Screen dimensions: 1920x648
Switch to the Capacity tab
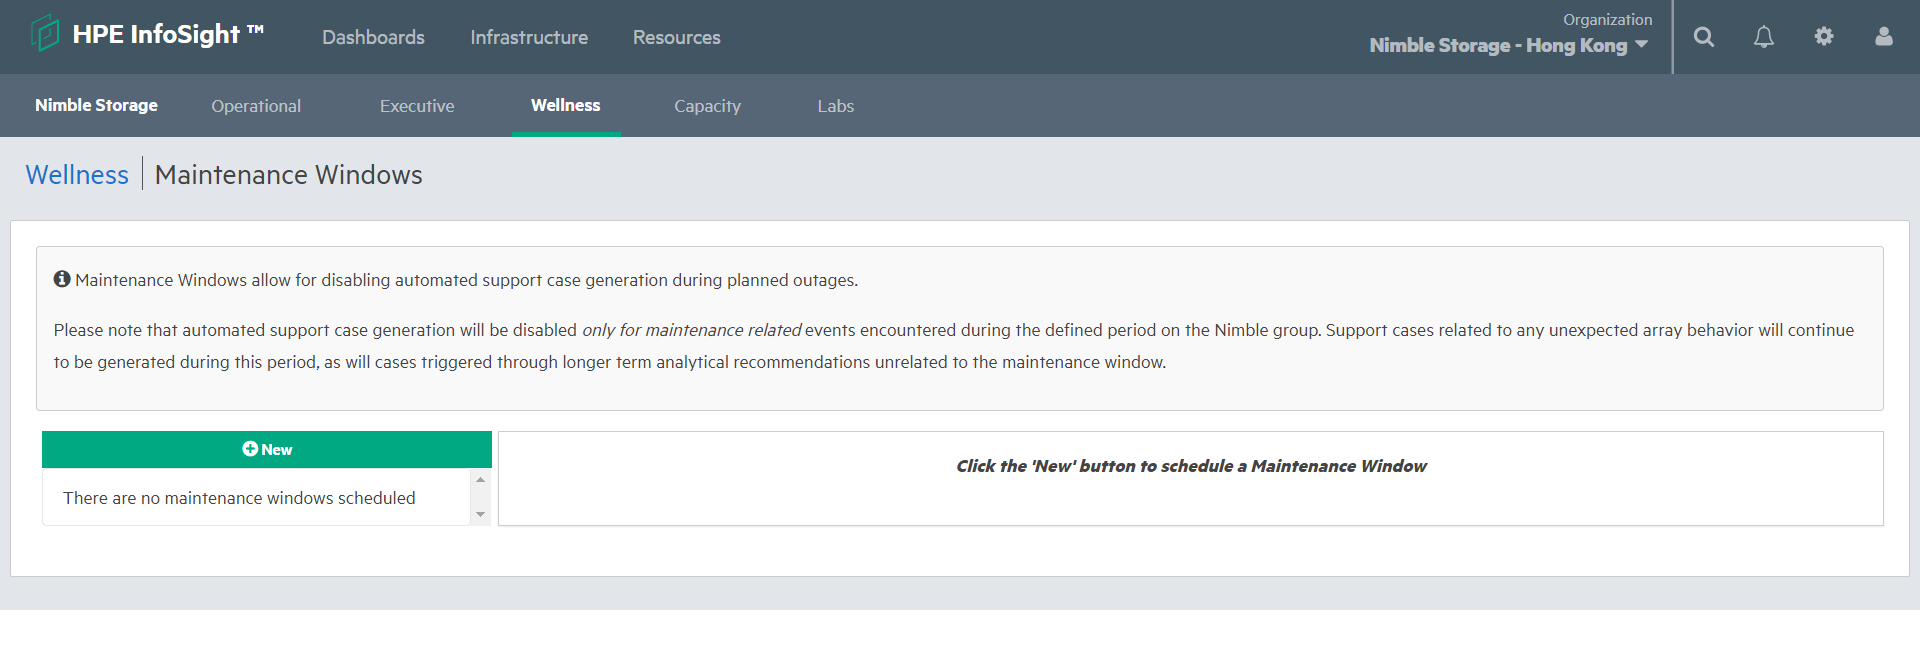pyautogui.click(x=707, y=106)
